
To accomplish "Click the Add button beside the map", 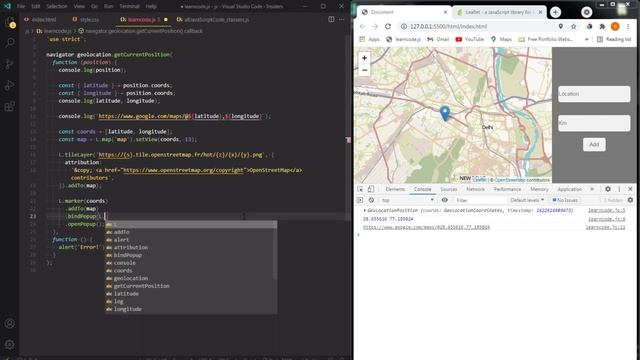I will (594, 144).
